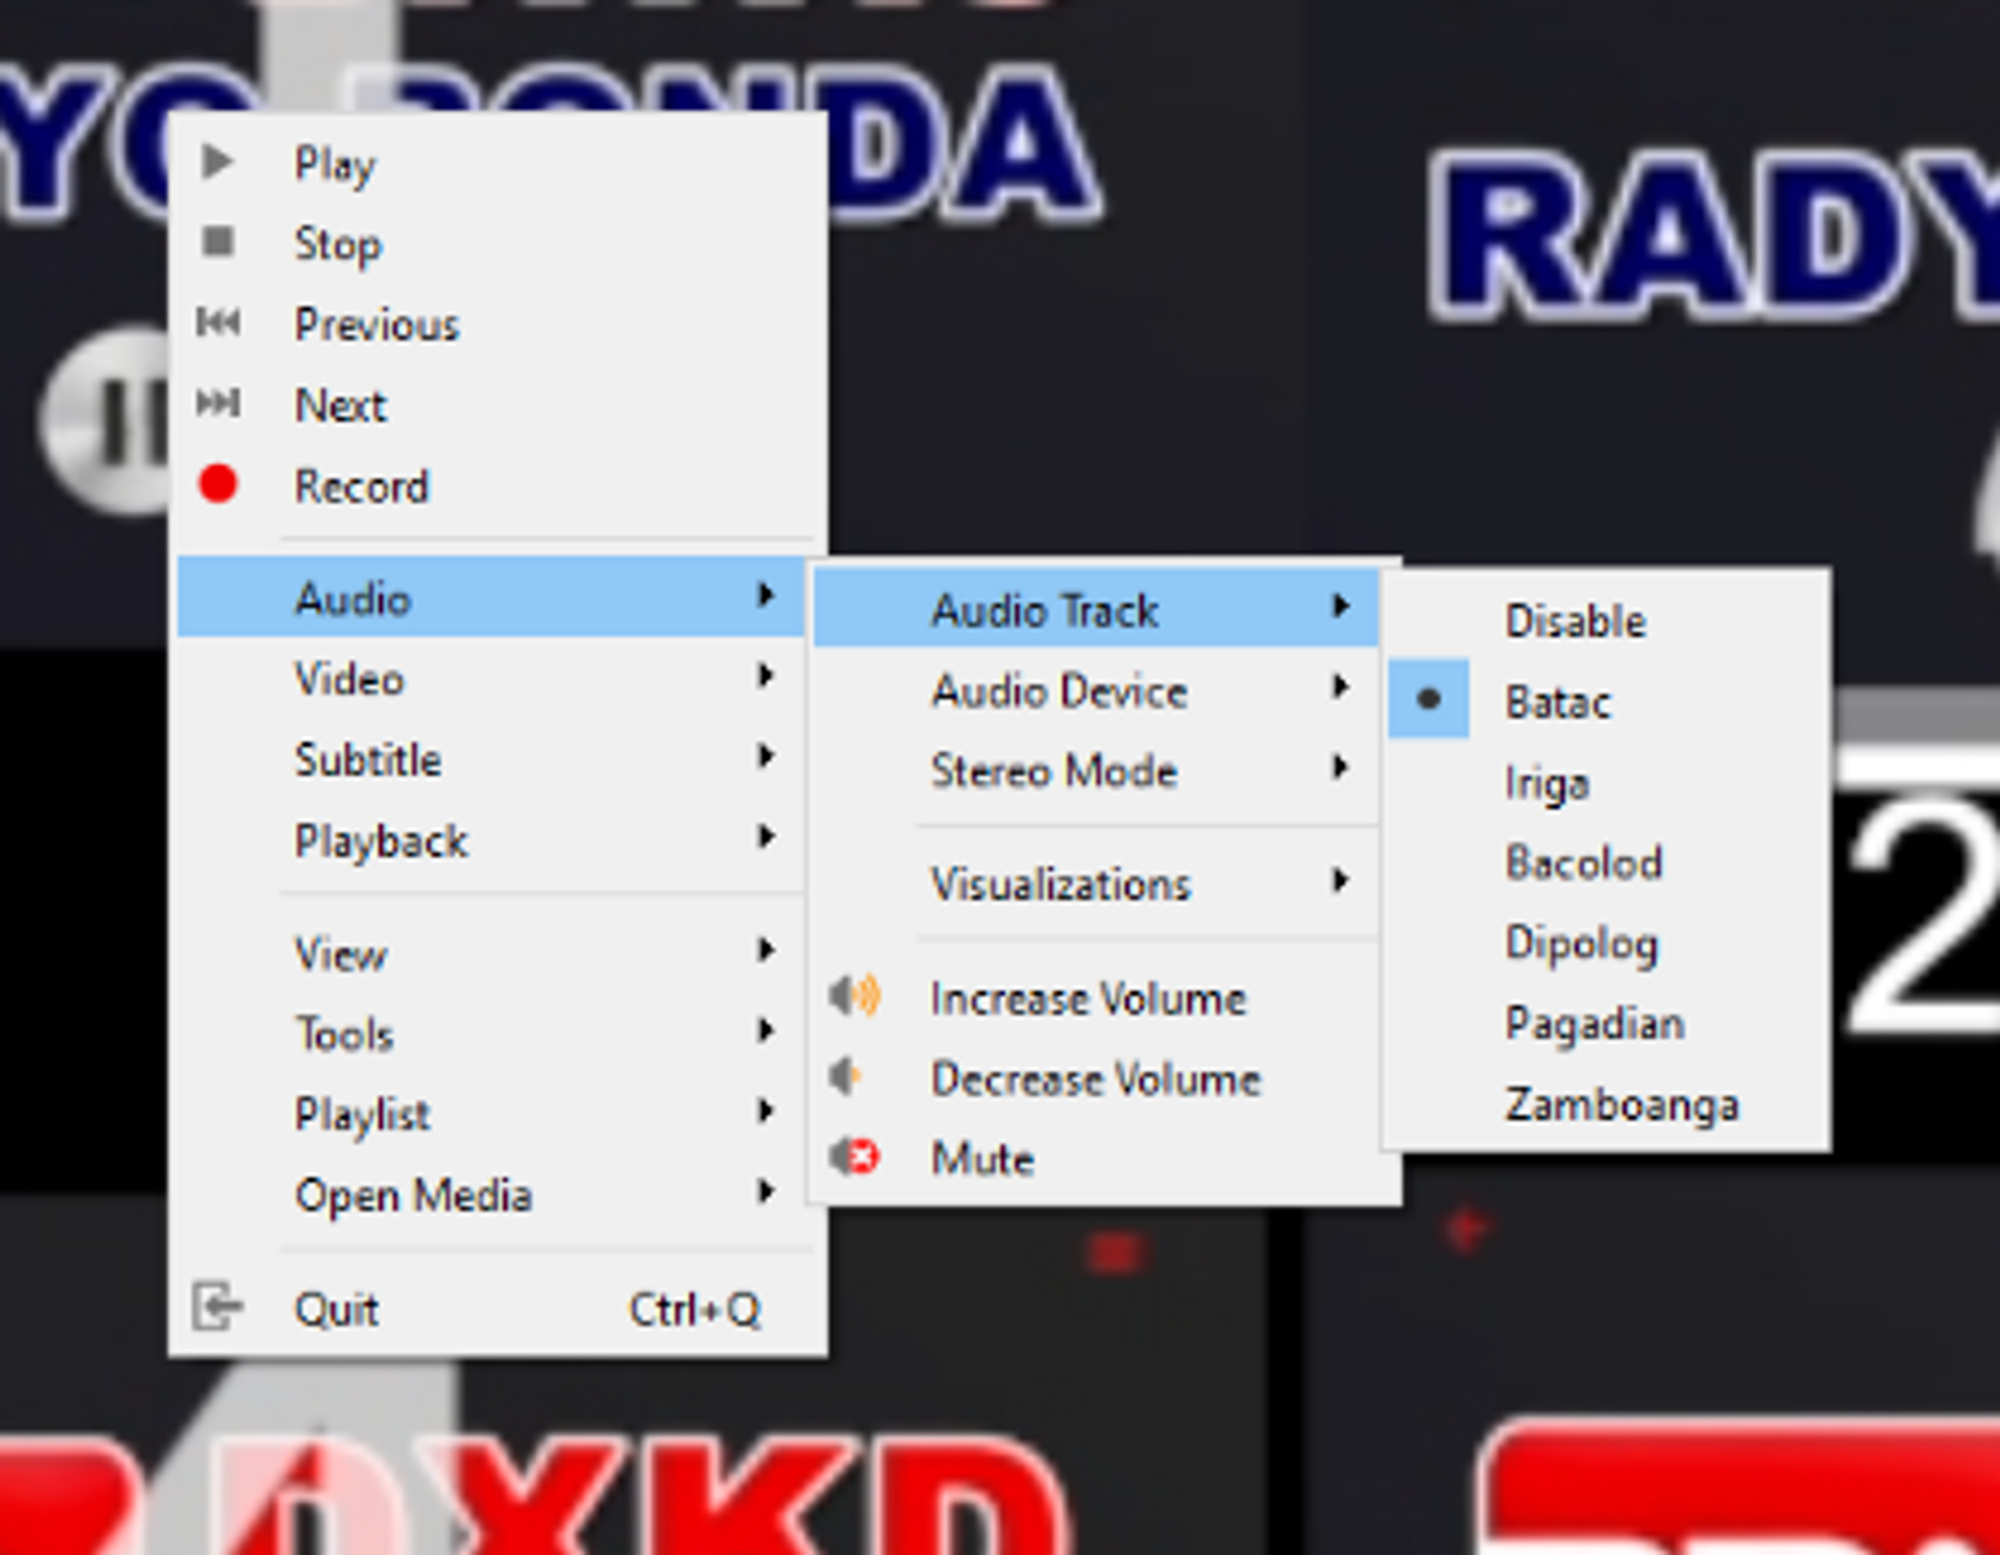Screen dimensions: 2000x1555
Task: Open the Audio menu entry
Action: tap(491, 597)
